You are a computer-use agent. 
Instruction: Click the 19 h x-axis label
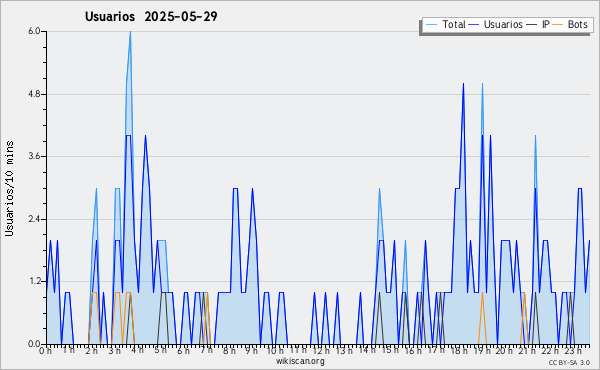pos(482,350)
